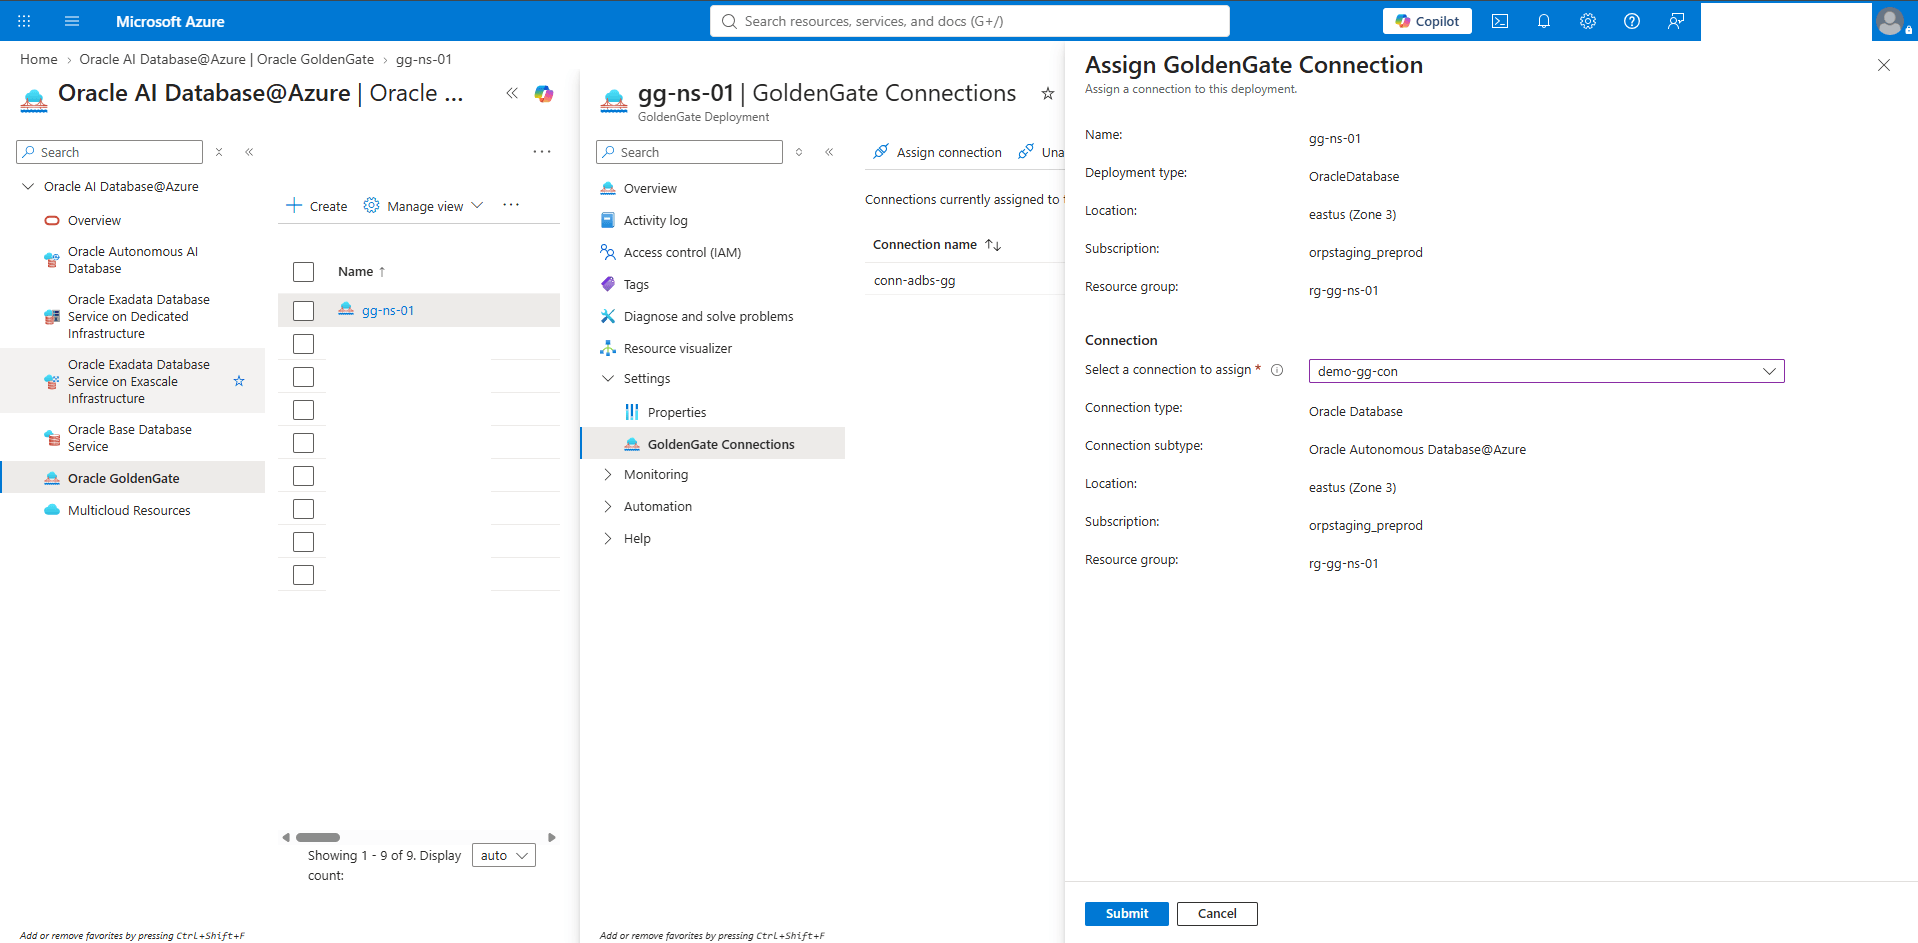This screenshot has height=943, width=1918.
Task: Open the Manage view dropdown
Action: (424, 206)
